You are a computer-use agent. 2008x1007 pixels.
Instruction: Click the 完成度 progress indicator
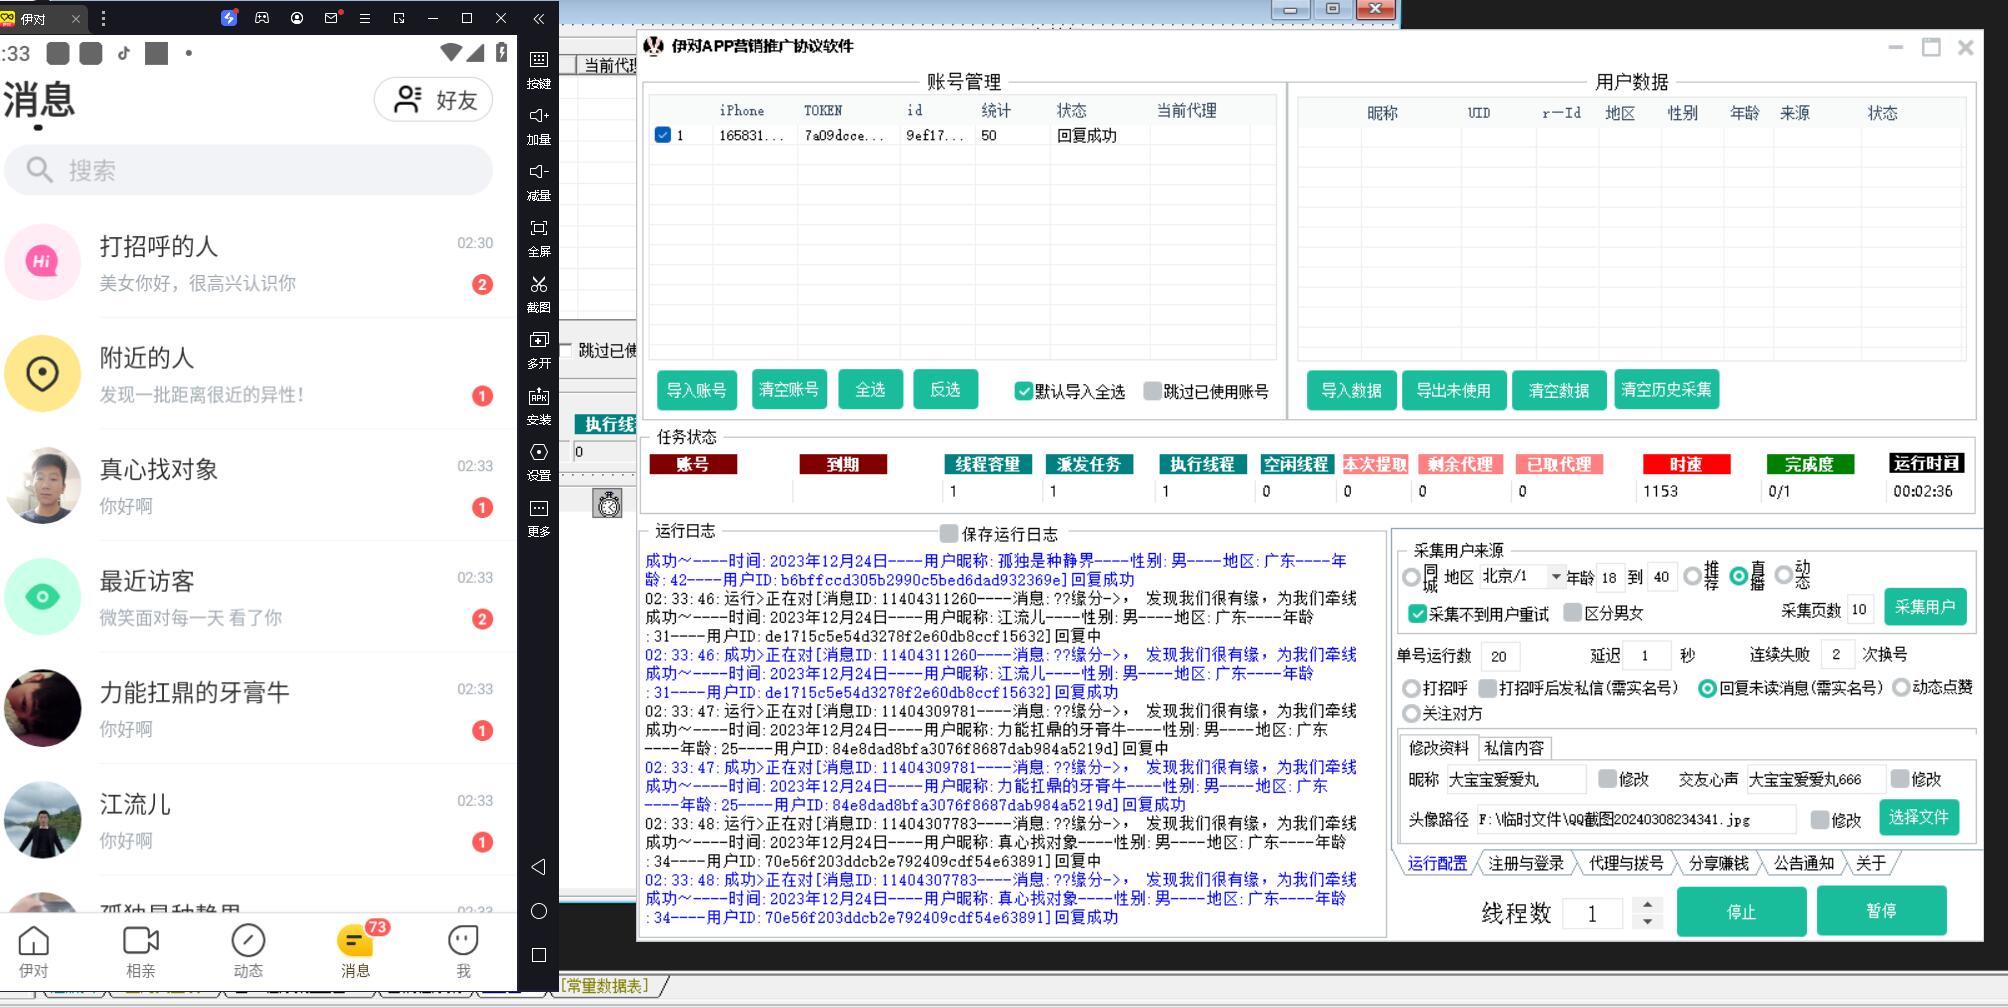[1811, 464]
